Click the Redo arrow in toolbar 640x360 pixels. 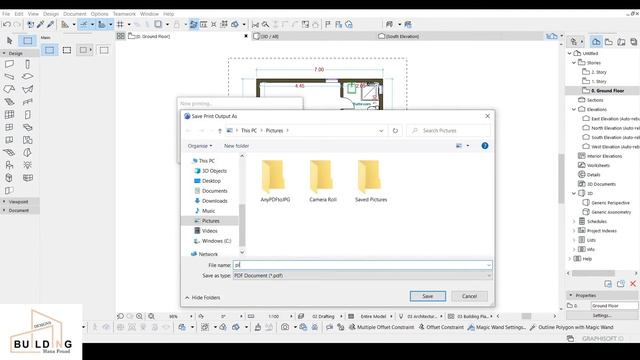pos(17,24)
